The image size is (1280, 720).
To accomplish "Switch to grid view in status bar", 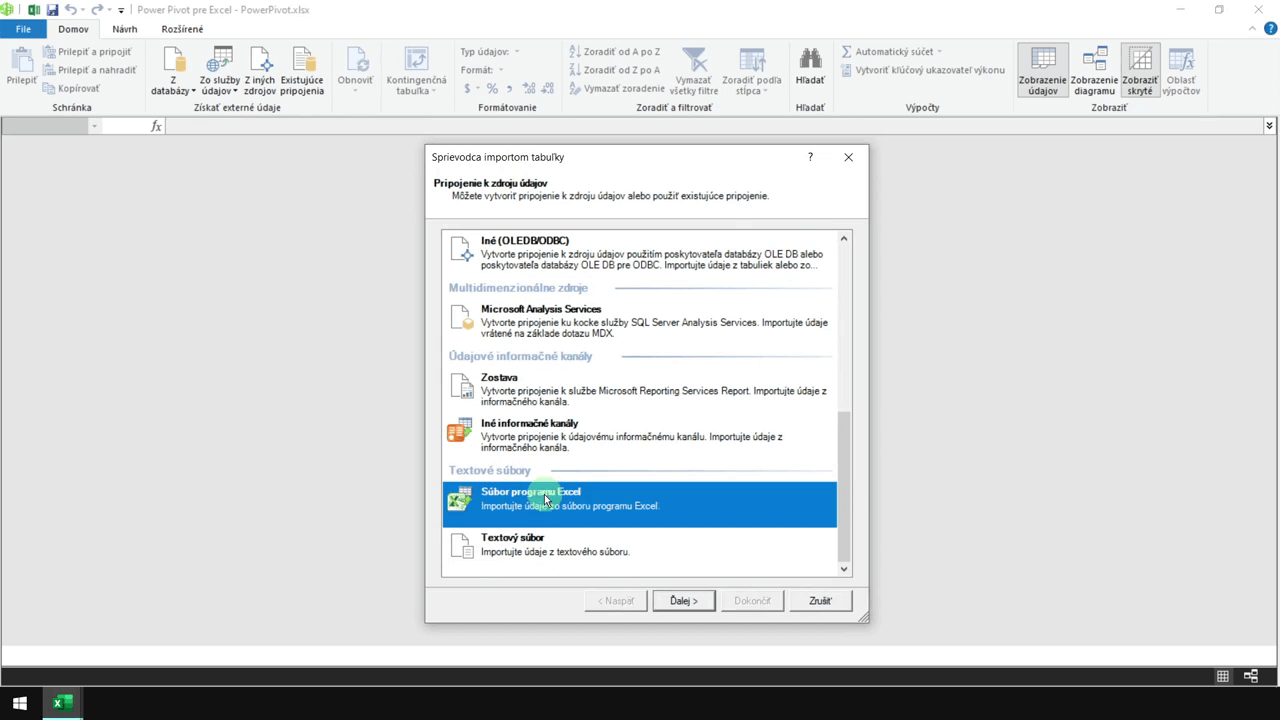I will [1223, 676].
